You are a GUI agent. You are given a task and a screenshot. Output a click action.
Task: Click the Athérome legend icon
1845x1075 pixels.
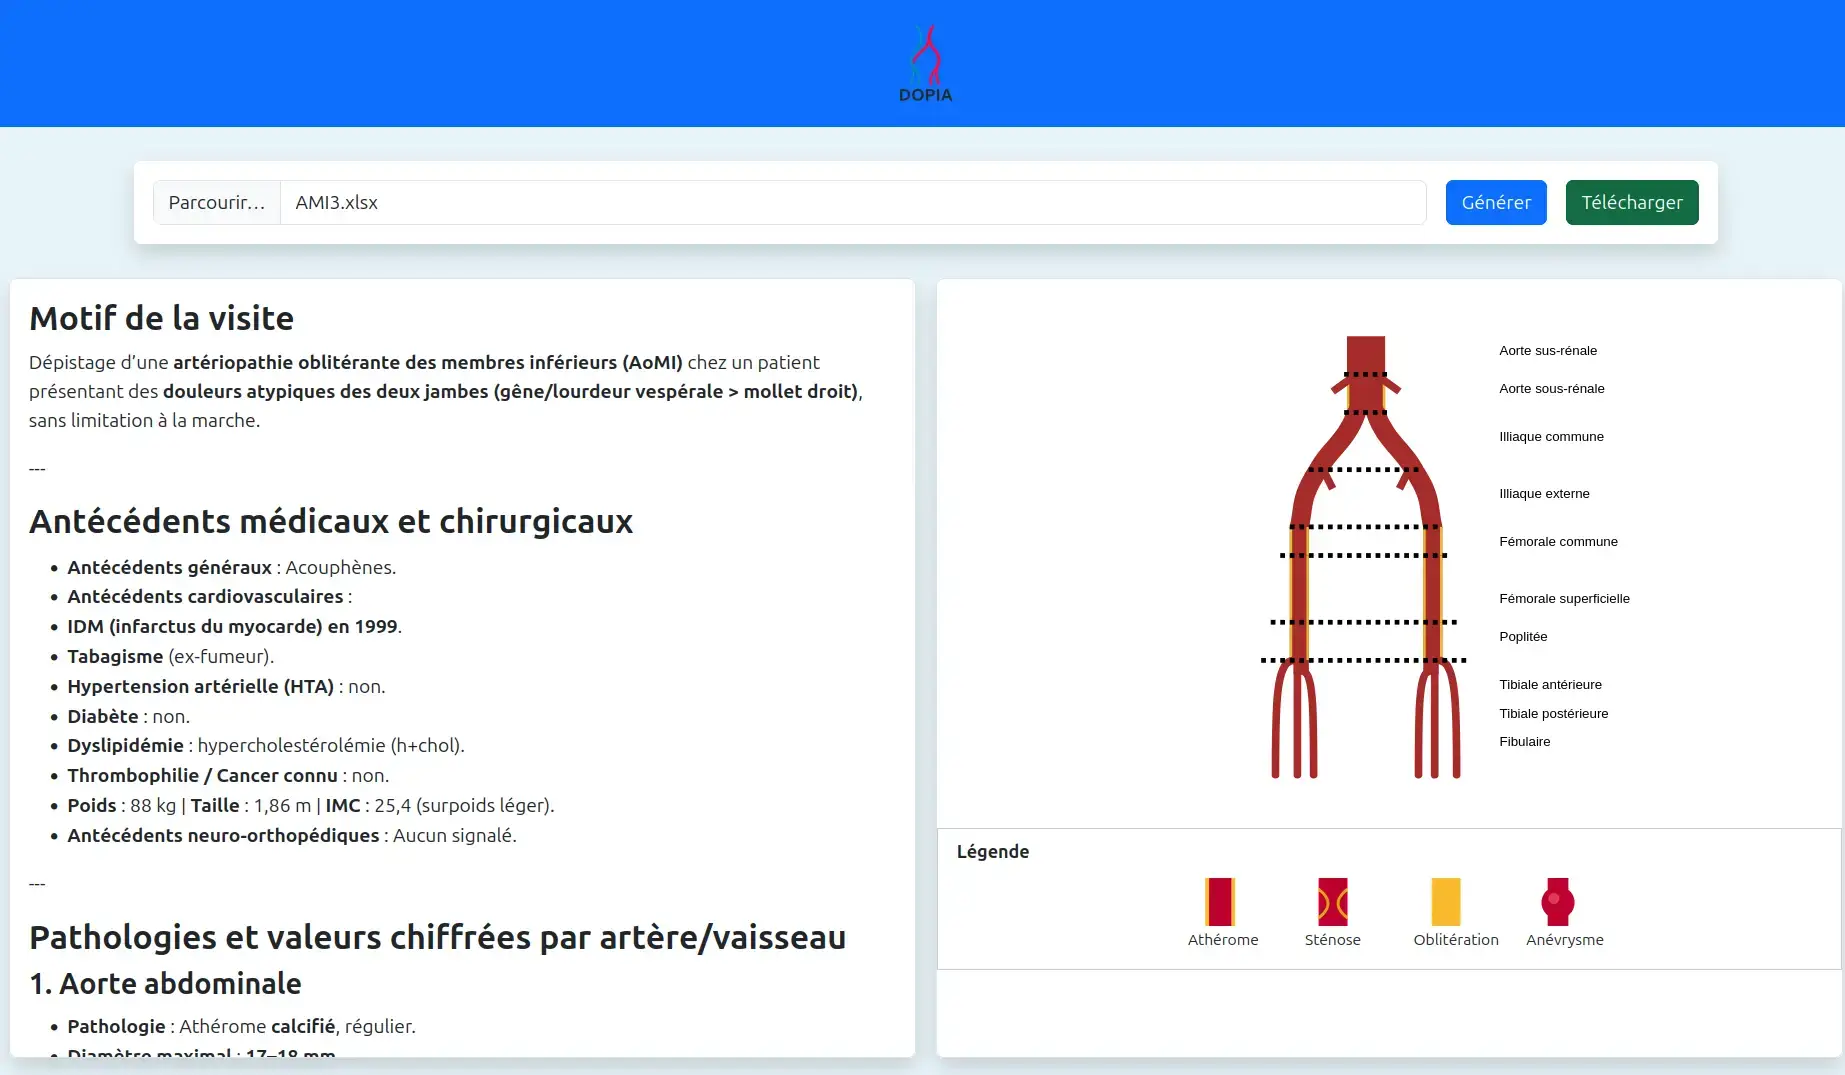point(1220,902)
